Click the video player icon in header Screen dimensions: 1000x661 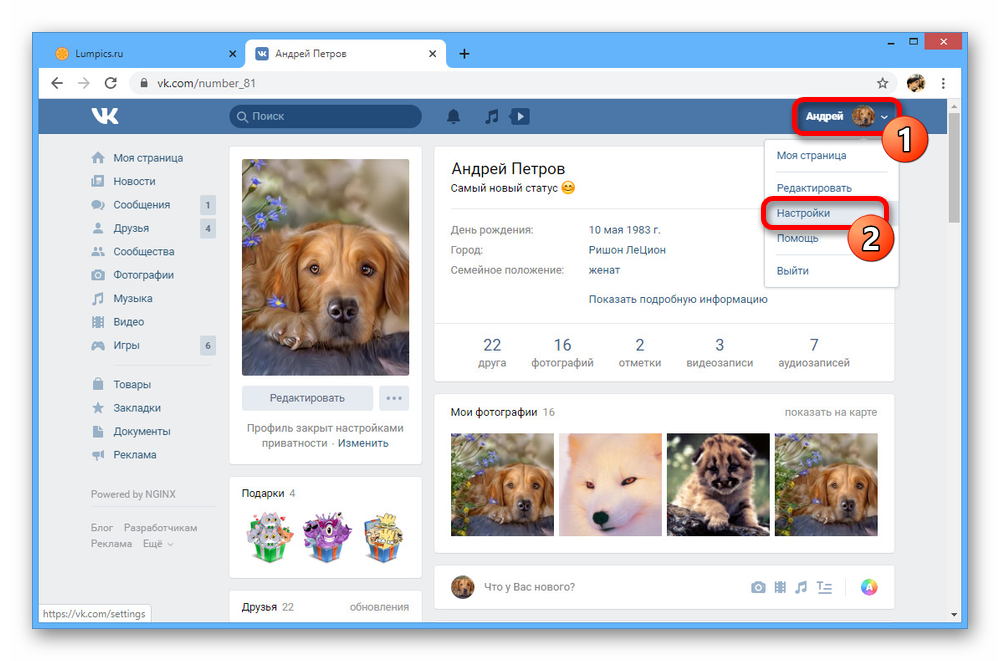click(519, 117)
